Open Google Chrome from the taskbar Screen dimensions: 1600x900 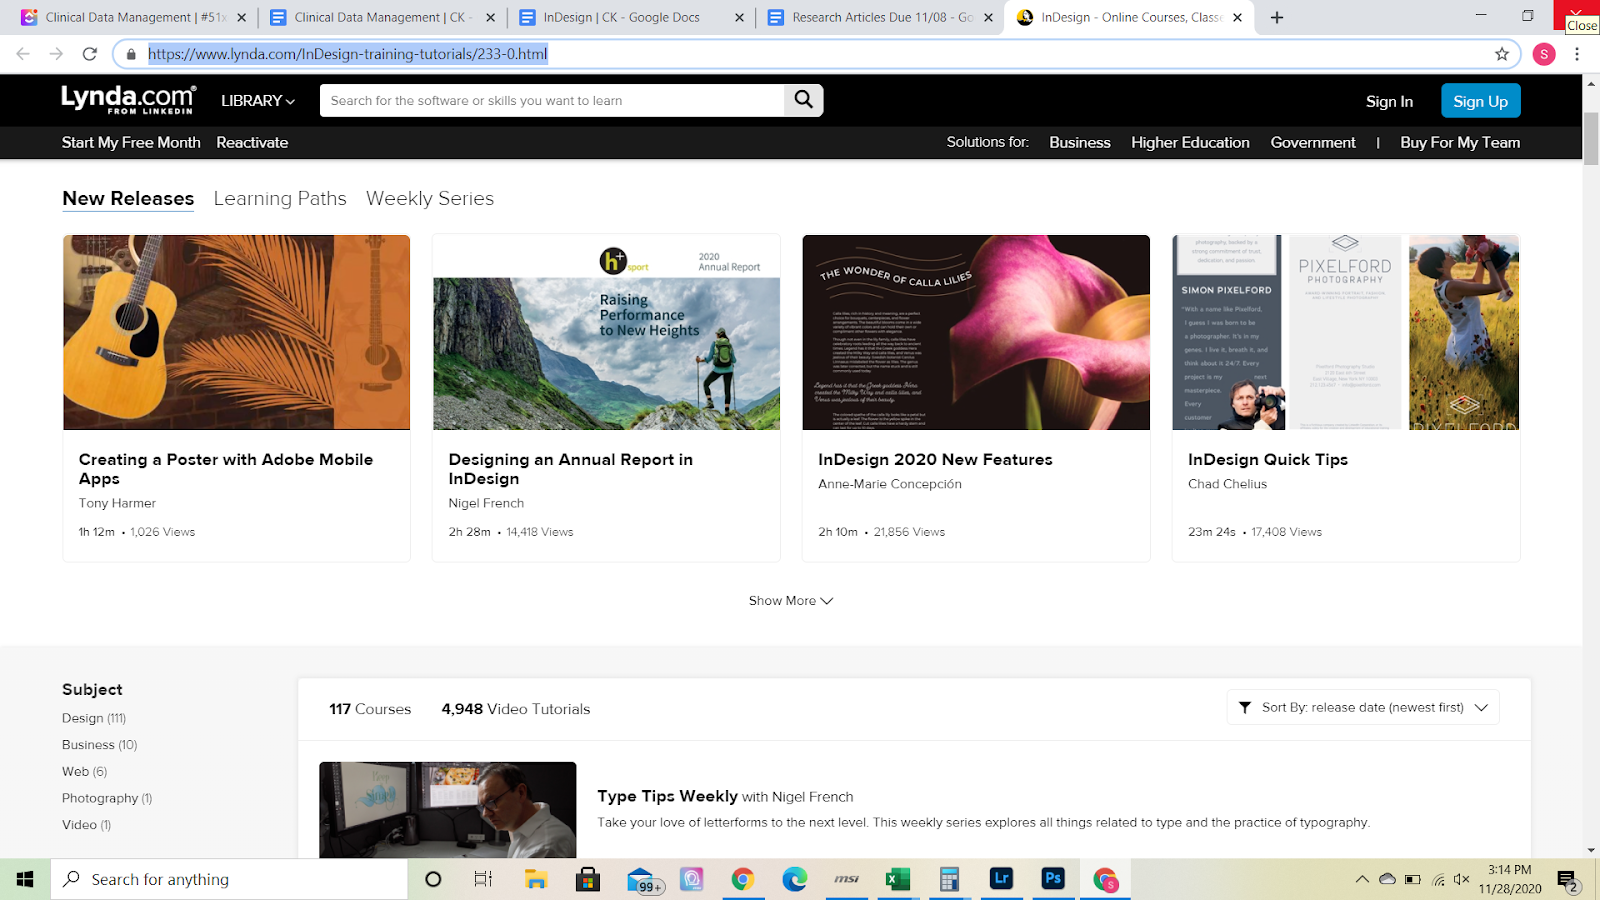tap(742, 879)
